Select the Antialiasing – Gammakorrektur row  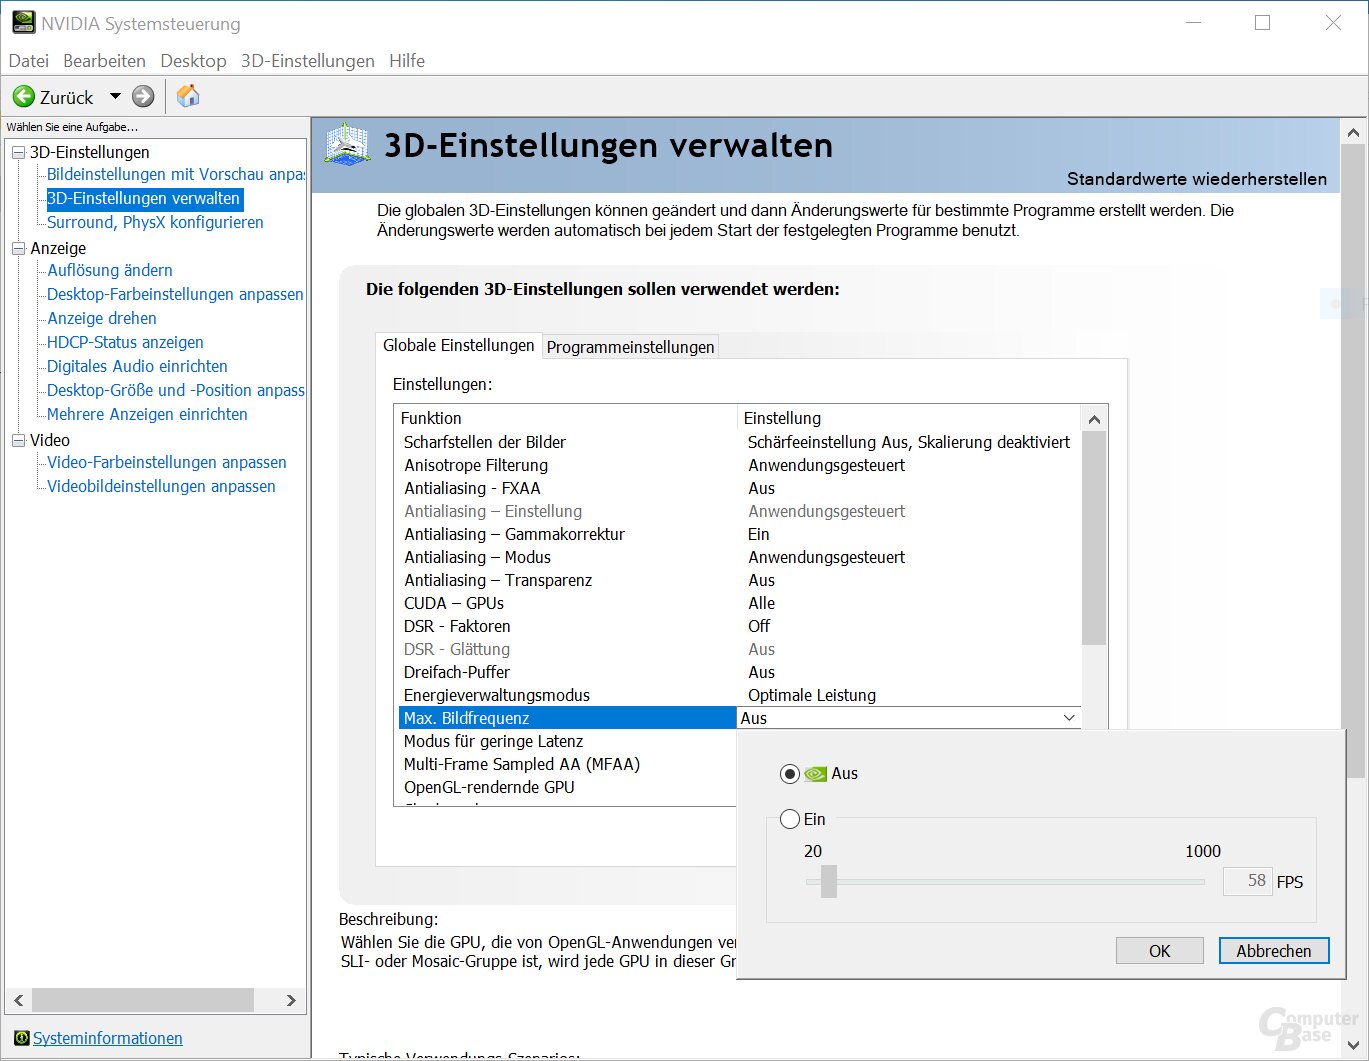[739, 534]
